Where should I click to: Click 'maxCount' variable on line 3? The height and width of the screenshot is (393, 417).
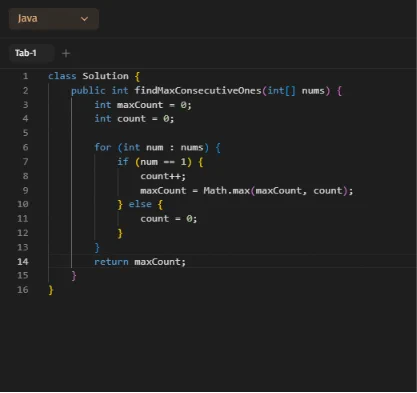140,105
